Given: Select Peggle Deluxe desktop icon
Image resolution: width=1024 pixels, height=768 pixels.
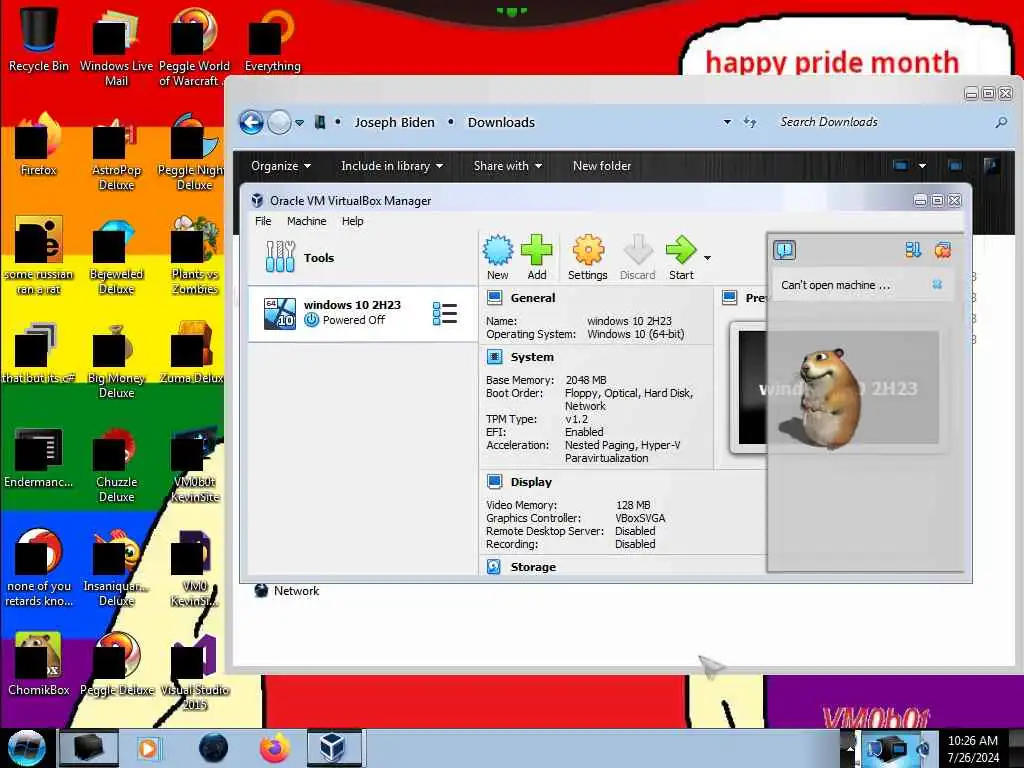Looking at the screenshot, I should click(x=116, y=664).
